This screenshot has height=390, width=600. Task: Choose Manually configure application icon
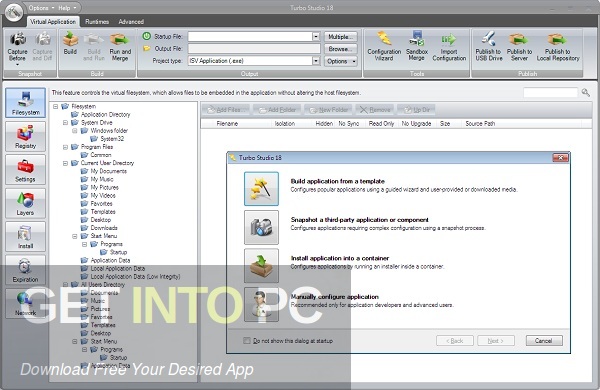[x=261, y=304]
